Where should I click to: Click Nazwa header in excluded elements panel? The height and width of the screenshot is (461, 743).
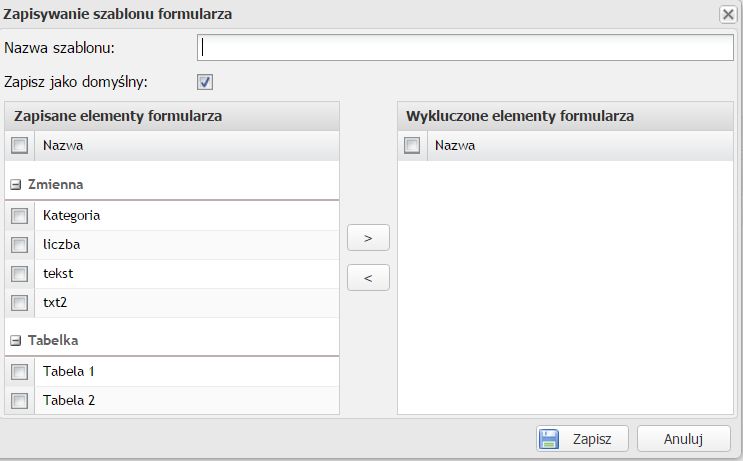[455, 146]
